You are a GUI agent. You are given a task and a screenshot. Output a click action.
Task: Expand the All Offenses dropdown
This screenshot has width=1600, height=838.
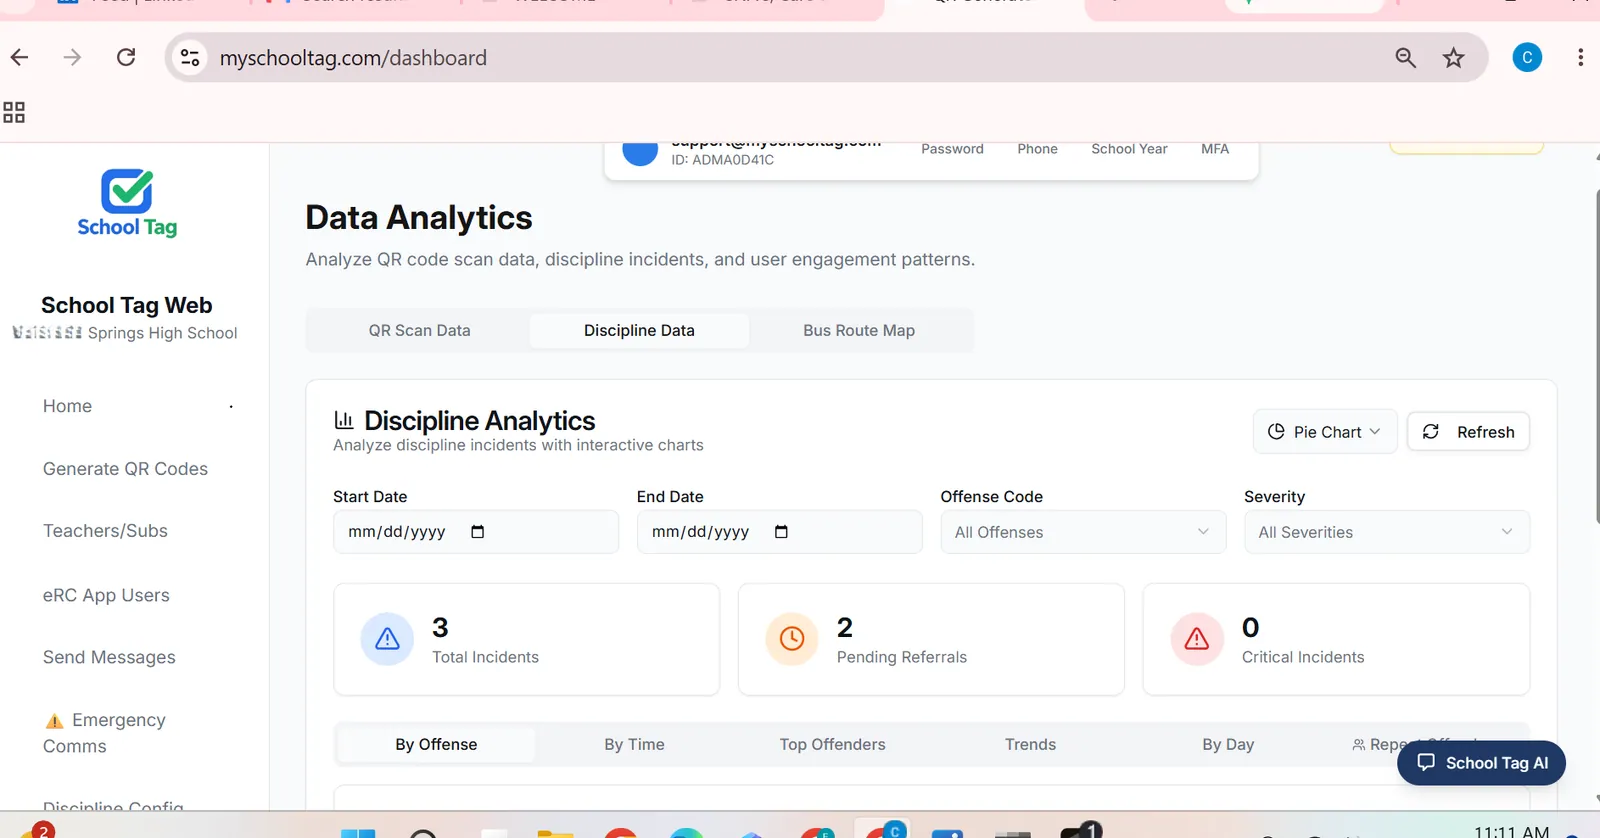coord(1083,532)
